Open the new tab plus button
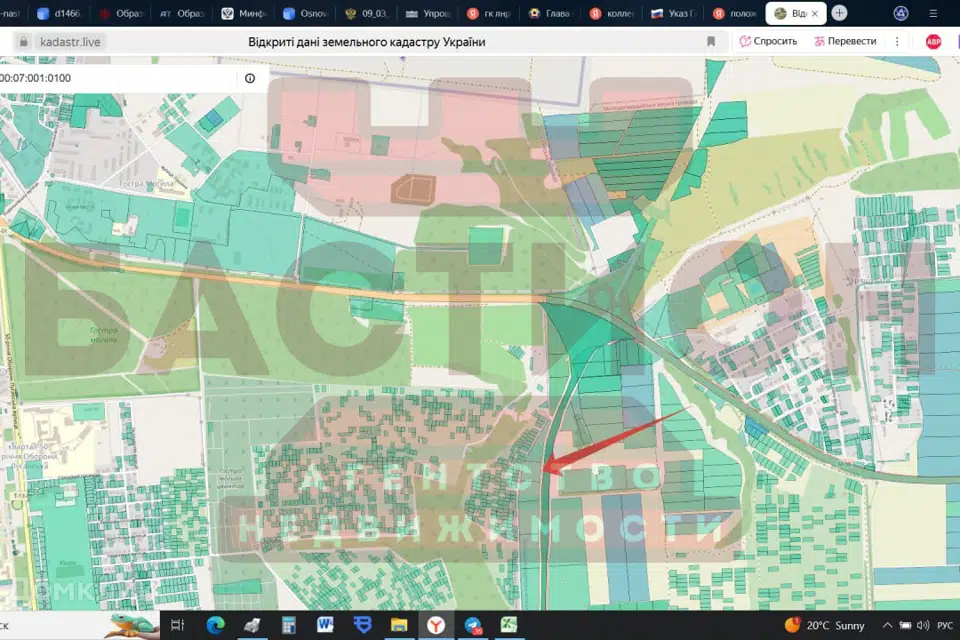The height and width of the screenshot is (640, 960). pos(839,13)
